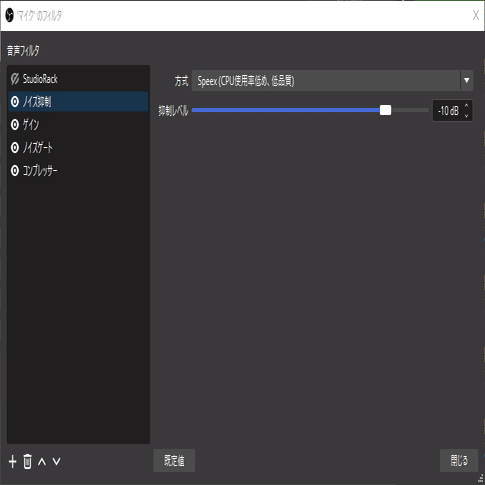Image resolution: width=485 pixels, height=485 pixels.
Task: Click the window resize grip corner
Action: coord(480,479)
